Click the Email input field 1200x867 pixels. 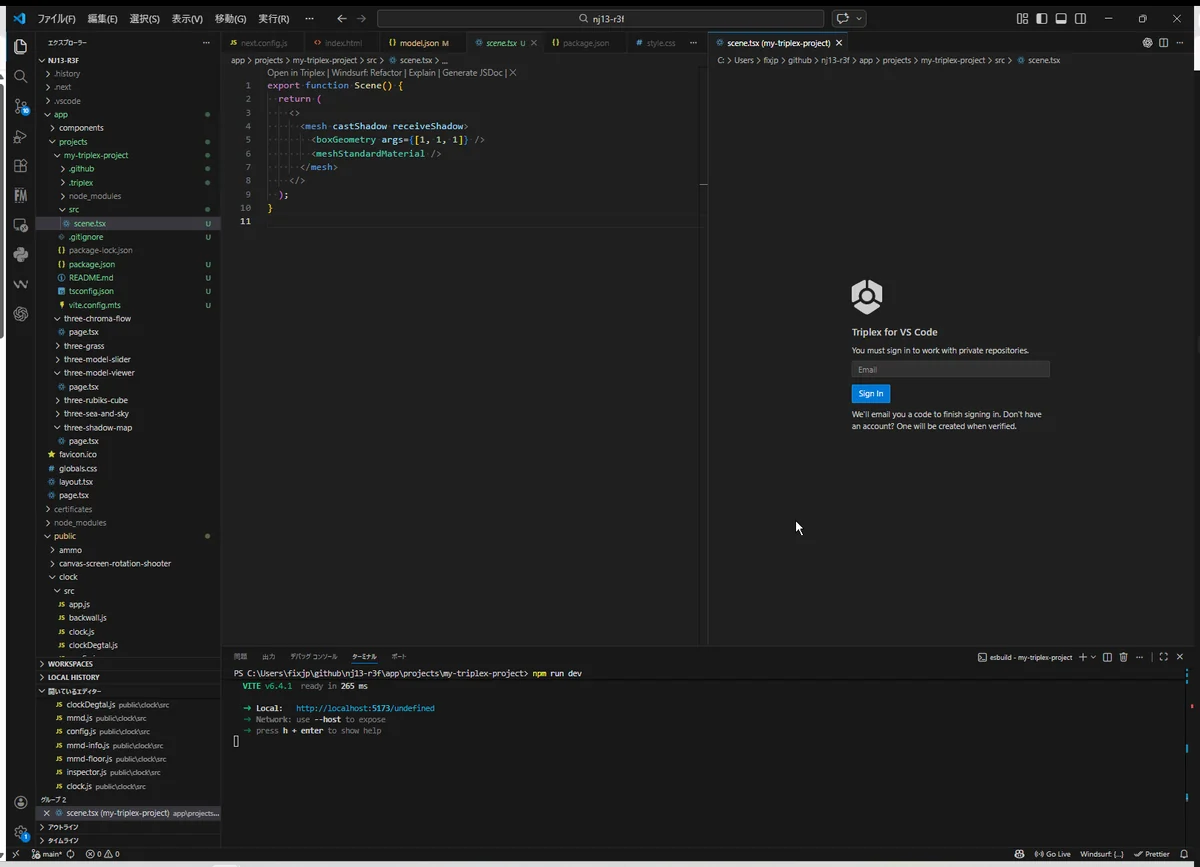point(950,370)
